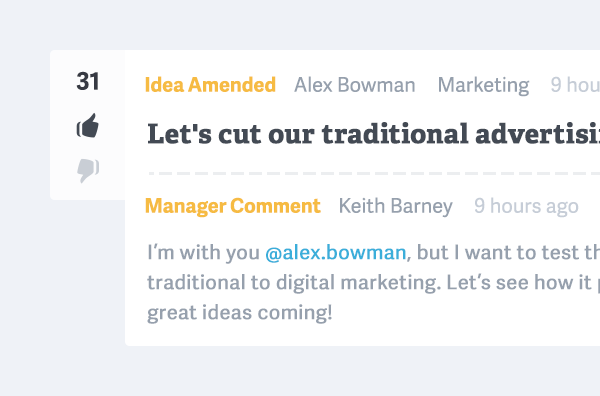
Task: Click the vote count 31
Action: 88,81
